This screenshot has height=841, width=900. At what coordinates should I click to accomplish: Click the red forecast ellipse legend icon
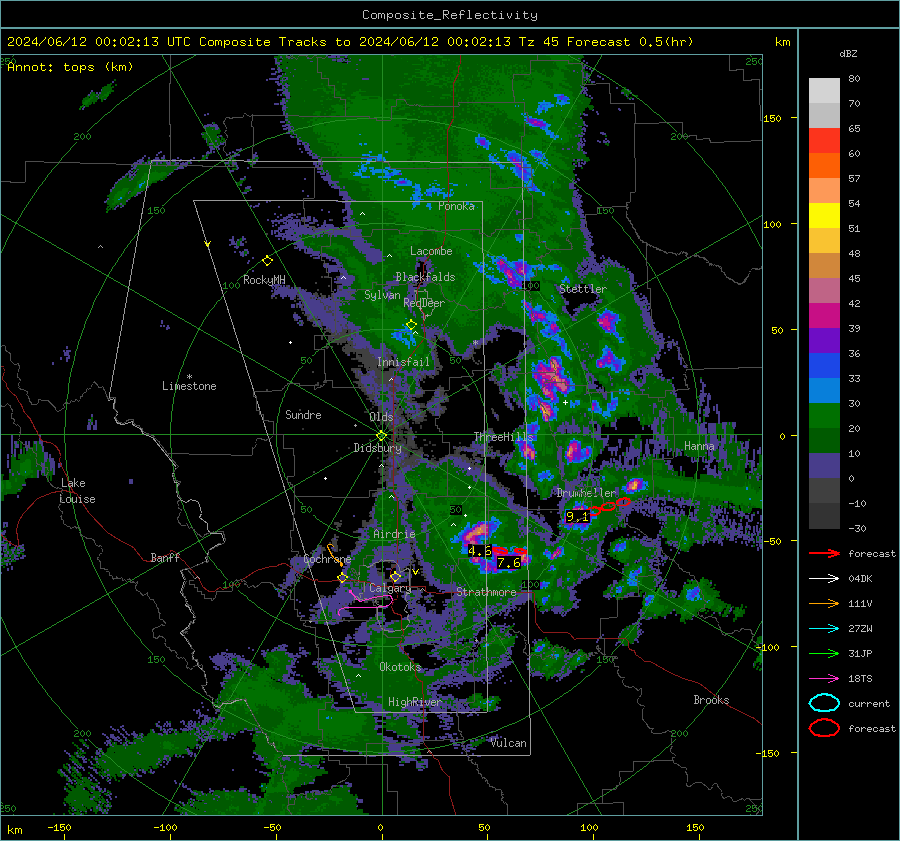824,728
